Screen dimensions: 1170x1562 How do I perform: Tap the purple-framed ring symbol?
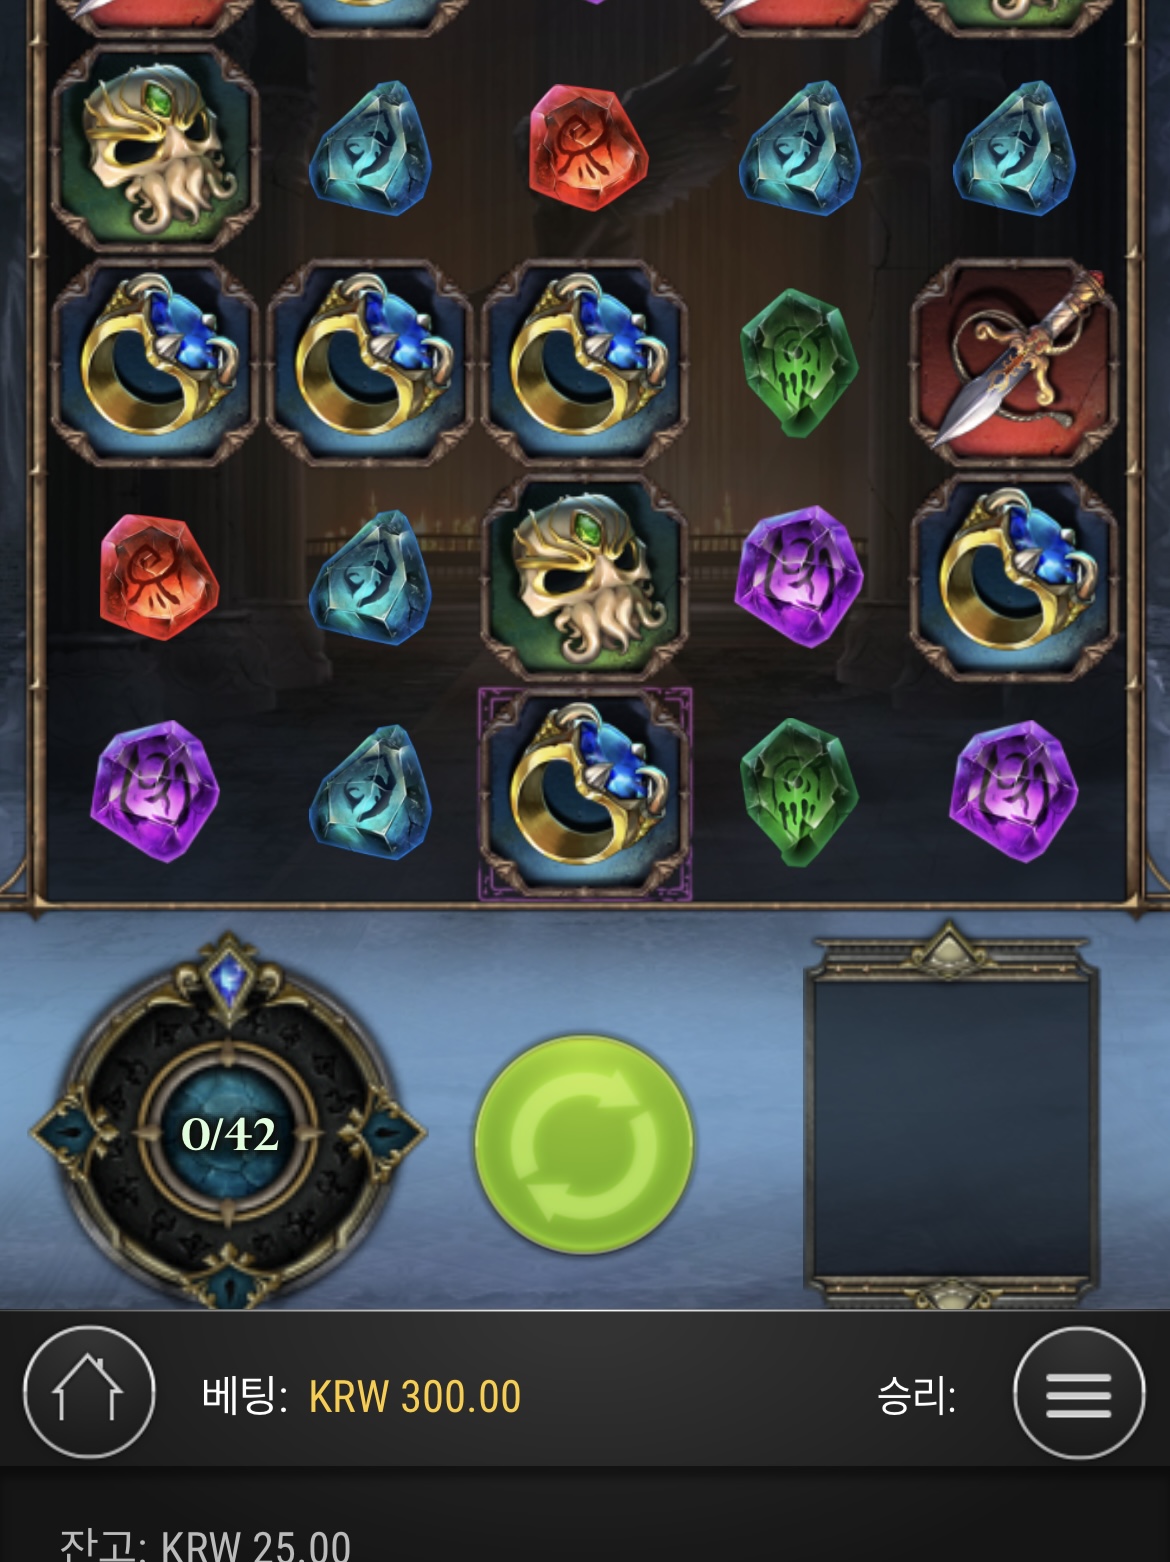click(585, 794)
